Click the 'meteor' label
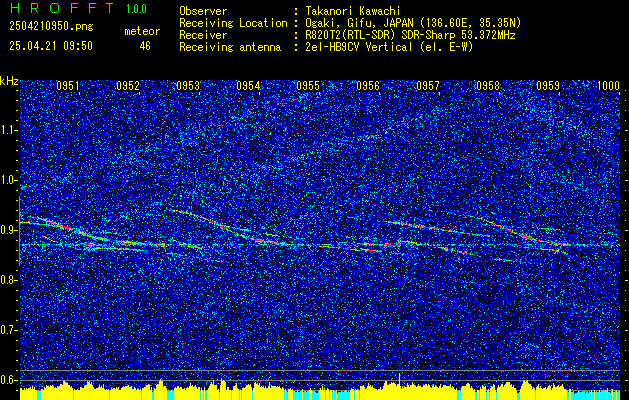The width and height of the screenshot is (629, 400). [x=142, y=31]
